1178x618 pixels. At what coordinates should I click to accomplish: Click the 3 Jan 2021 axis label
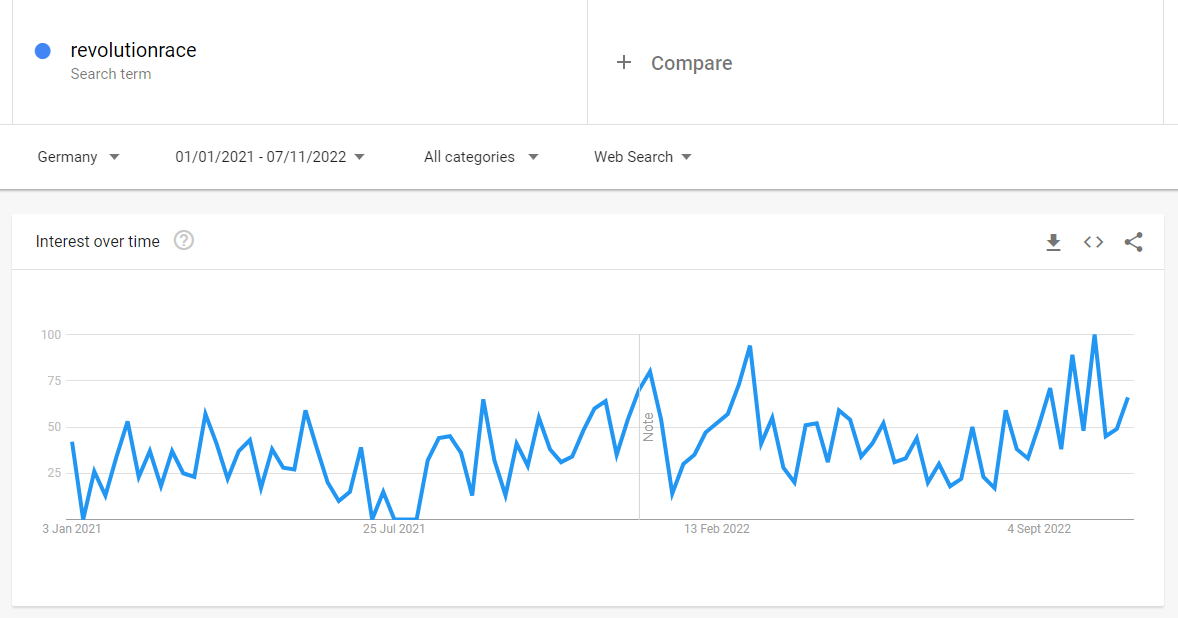point(72,529)
